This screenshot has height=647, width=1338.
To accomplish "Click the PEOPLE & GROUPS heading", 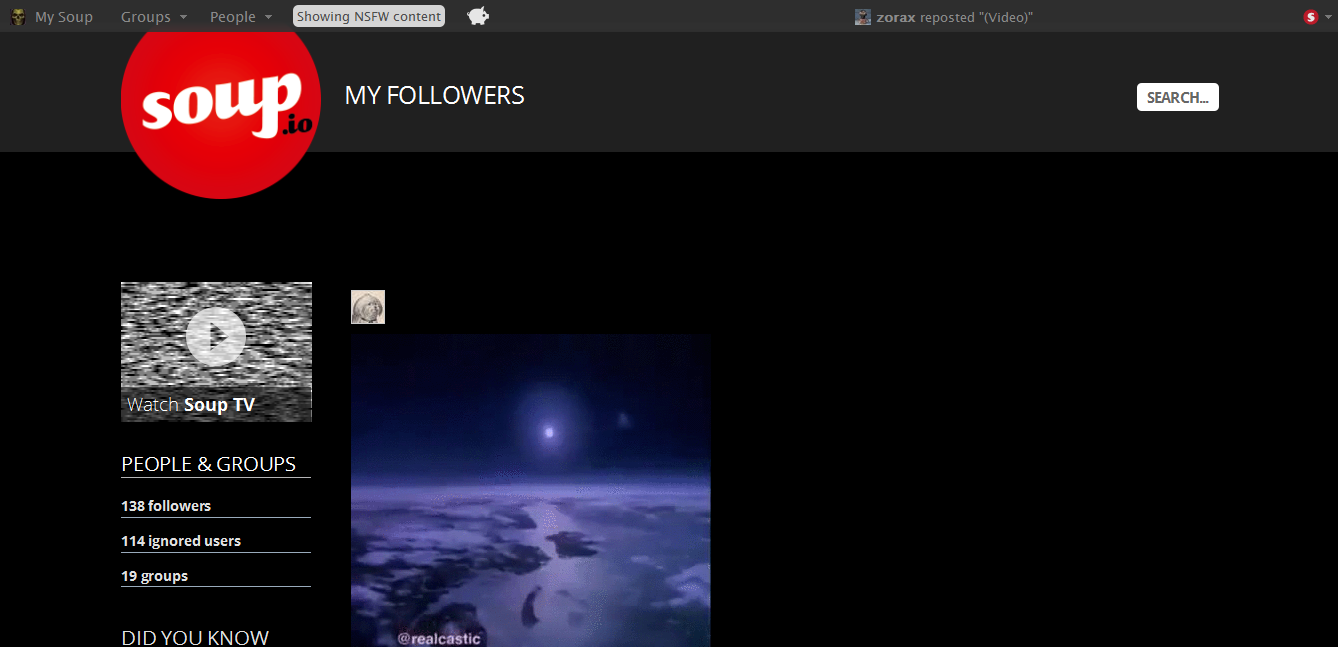I will click(x=209, y=464).
